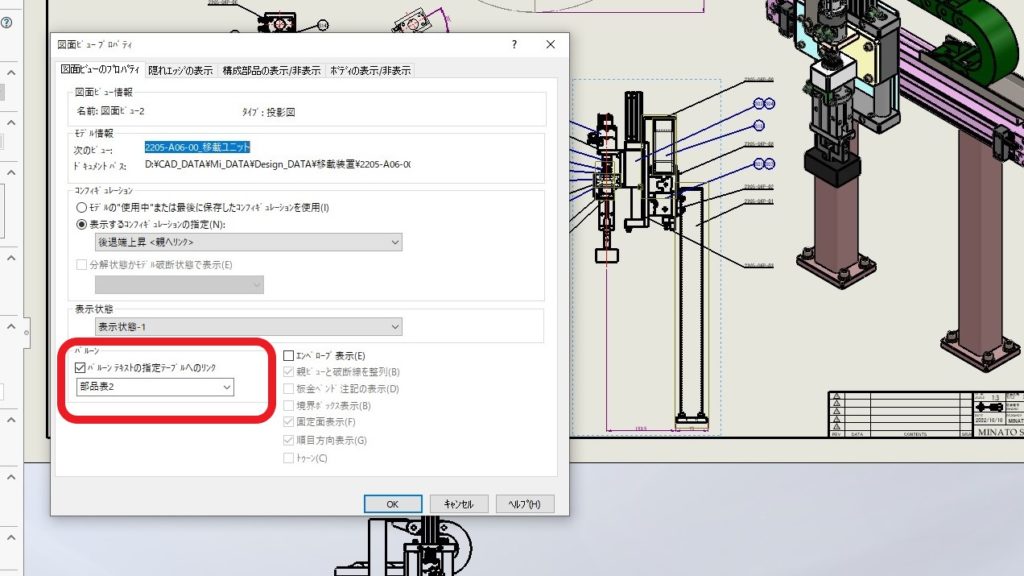1024x576 pixels.
Task: Collapse the topmost chevron in left panel
Action: pos(12,73)
